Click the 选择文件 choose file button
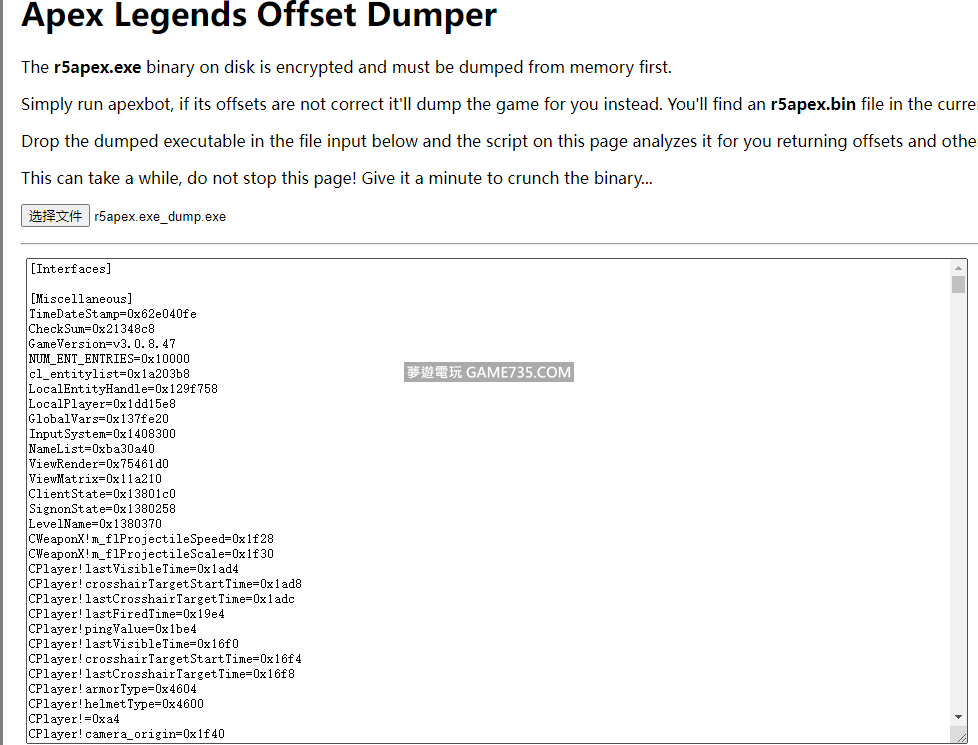Image resolution: width=978 pixels, height=745 pixels. (56, 216)
